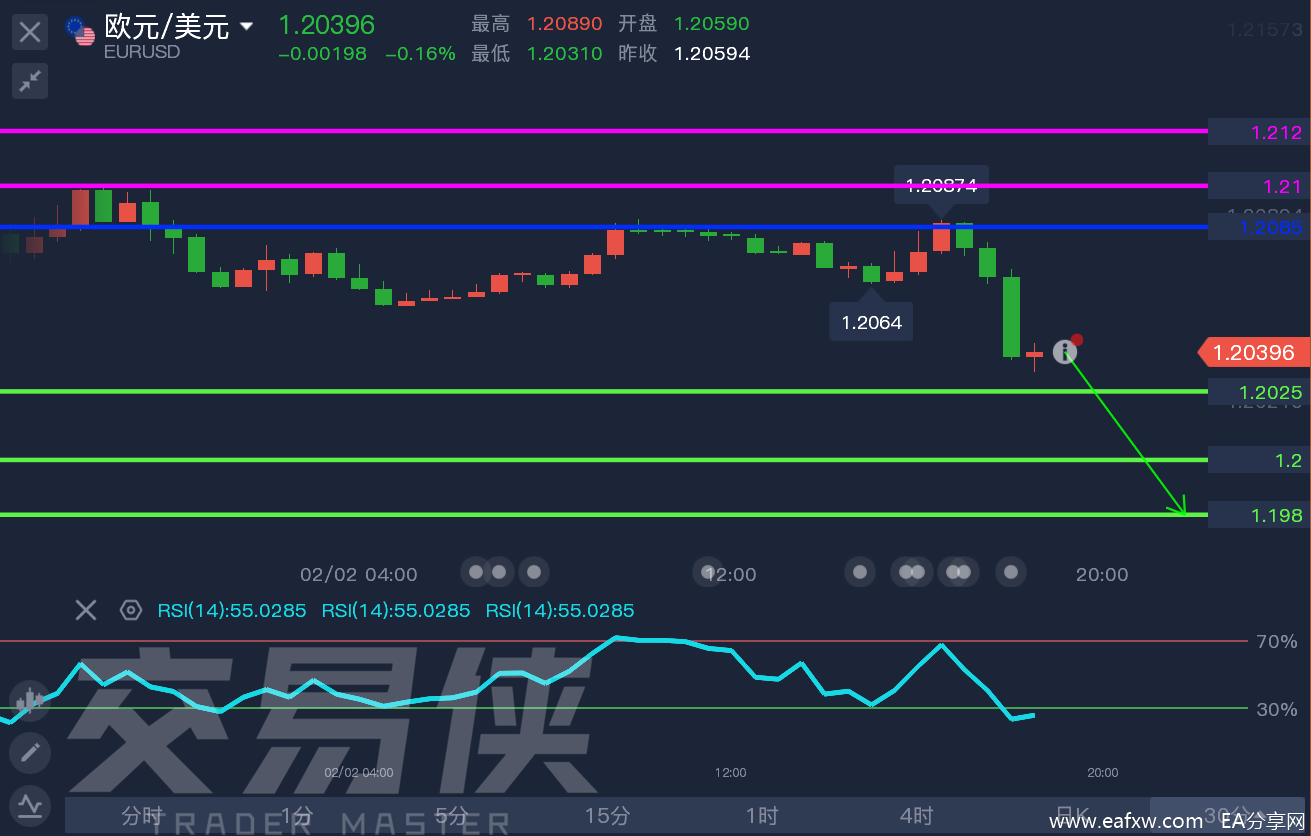Click the 欧元/美元 pair title

coord(167,27)
